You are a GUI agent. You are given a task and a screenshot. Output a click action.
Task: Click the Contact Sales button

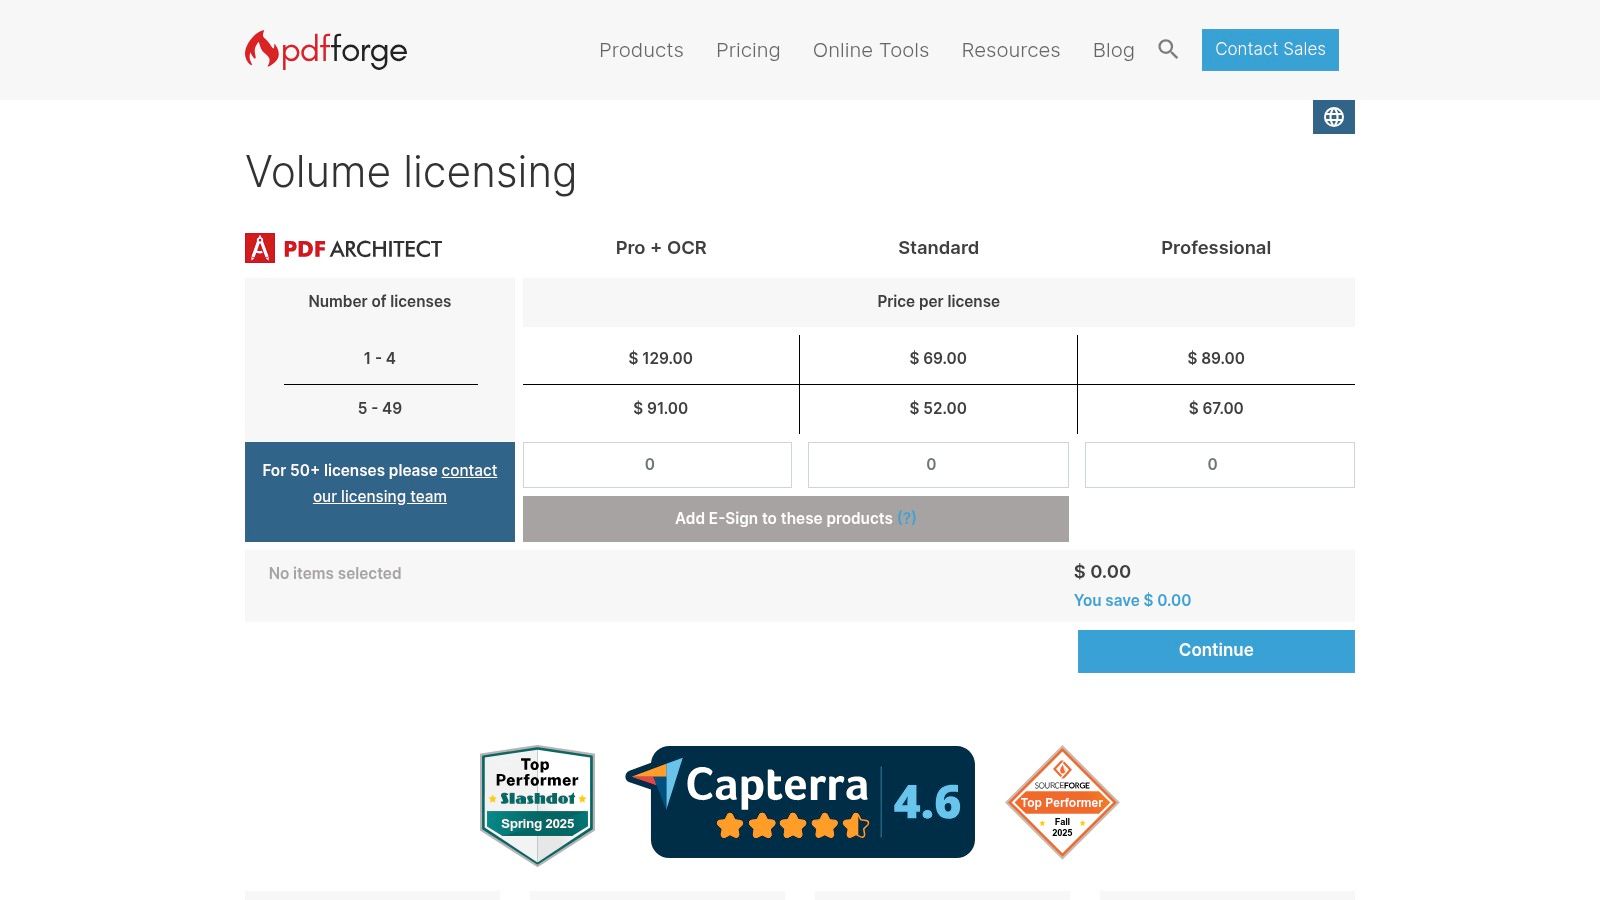[1270, 50]
